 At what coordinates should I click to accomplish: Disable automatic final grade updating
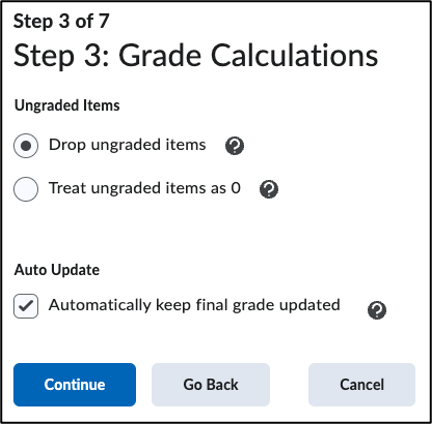26,306
